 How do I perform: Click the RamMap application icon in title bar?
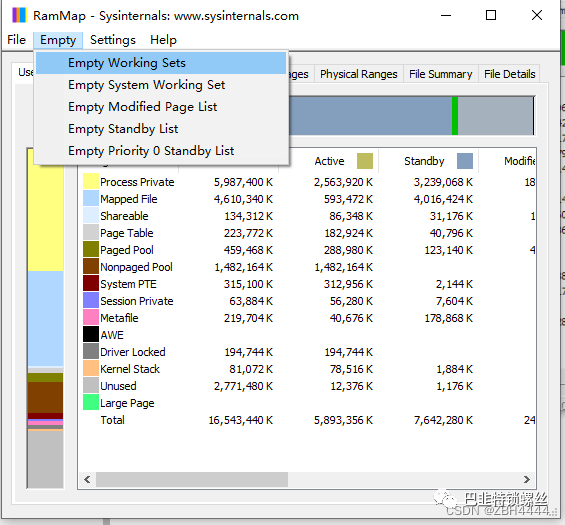[19, 15]
